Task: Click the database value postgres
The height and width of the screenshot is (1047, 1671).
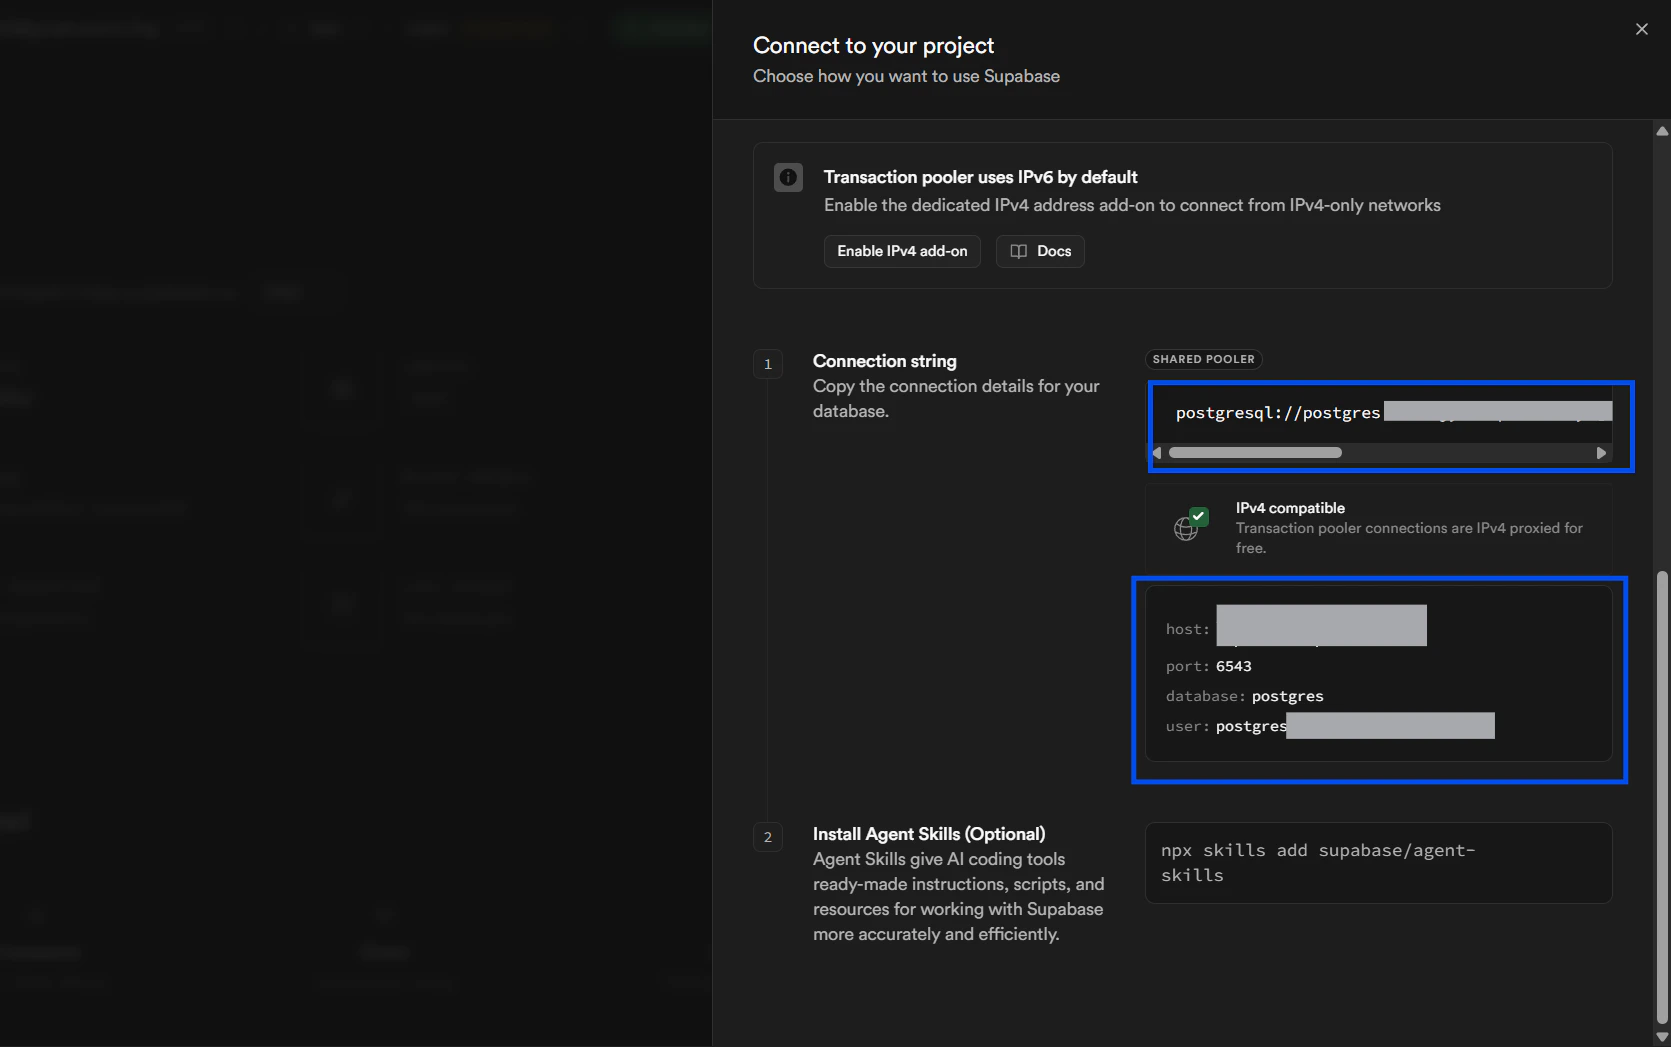Action: (x=1288, y=696)
